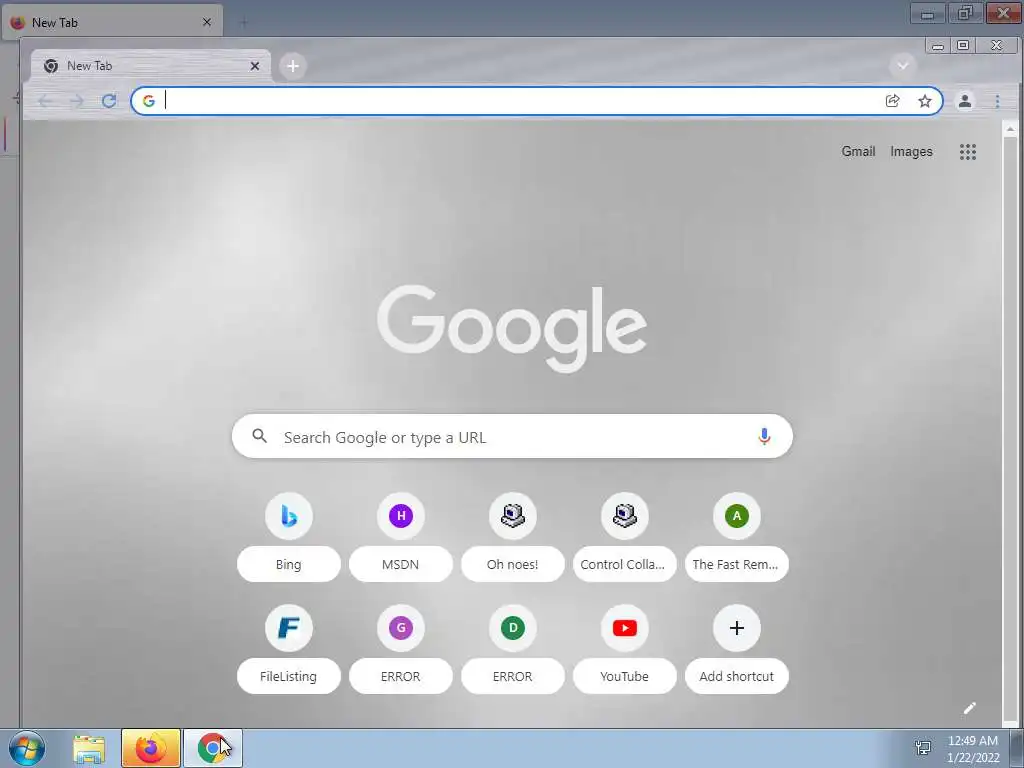Open The Fast Rem... shortcut icon

pos(737,516)
